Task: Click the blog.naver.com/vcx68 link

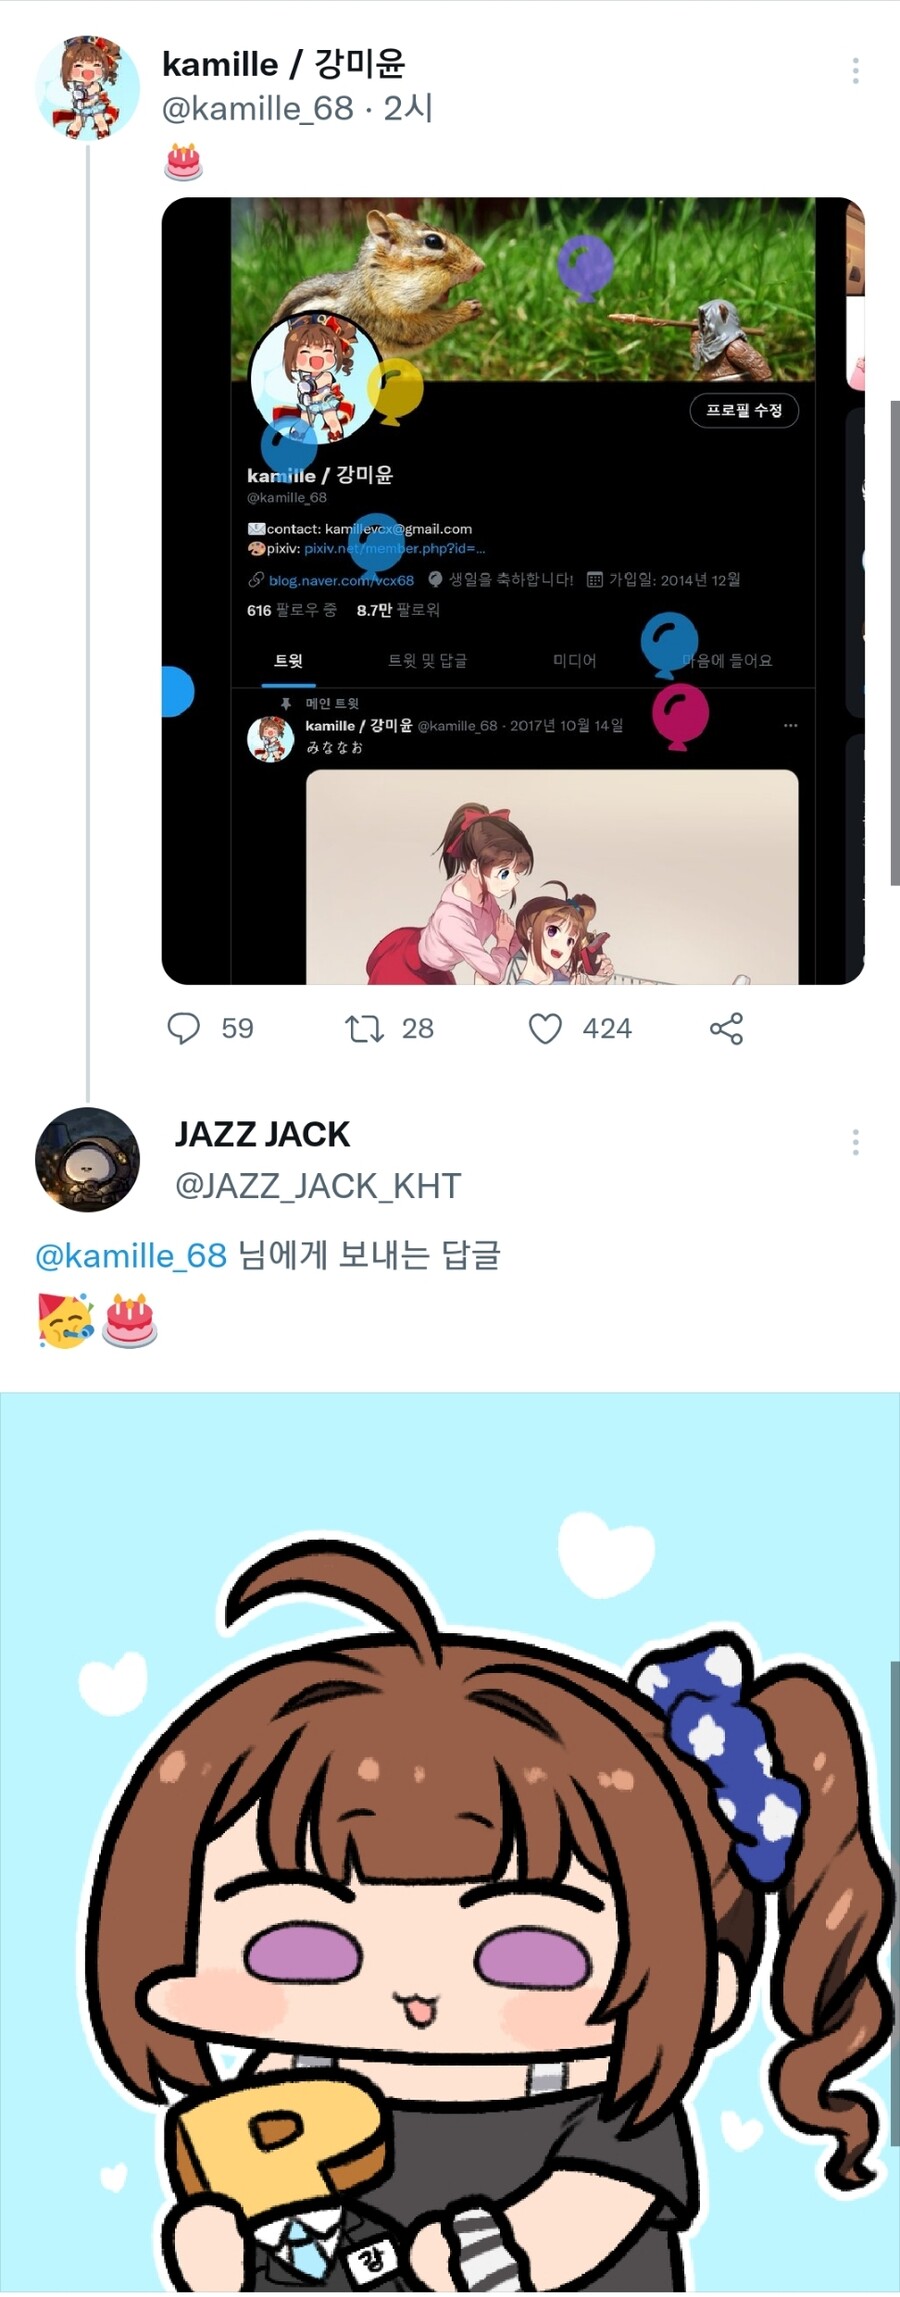Action: click(x=341, y=580)
